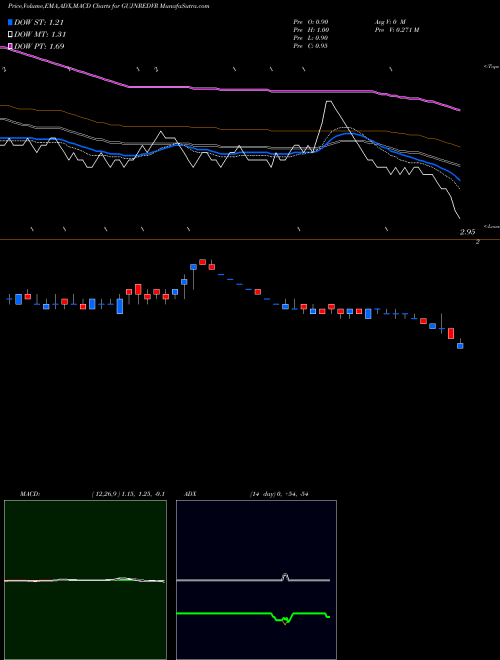Click the '<Lows' marker label

pyautogui.click(x=492, y=226)
